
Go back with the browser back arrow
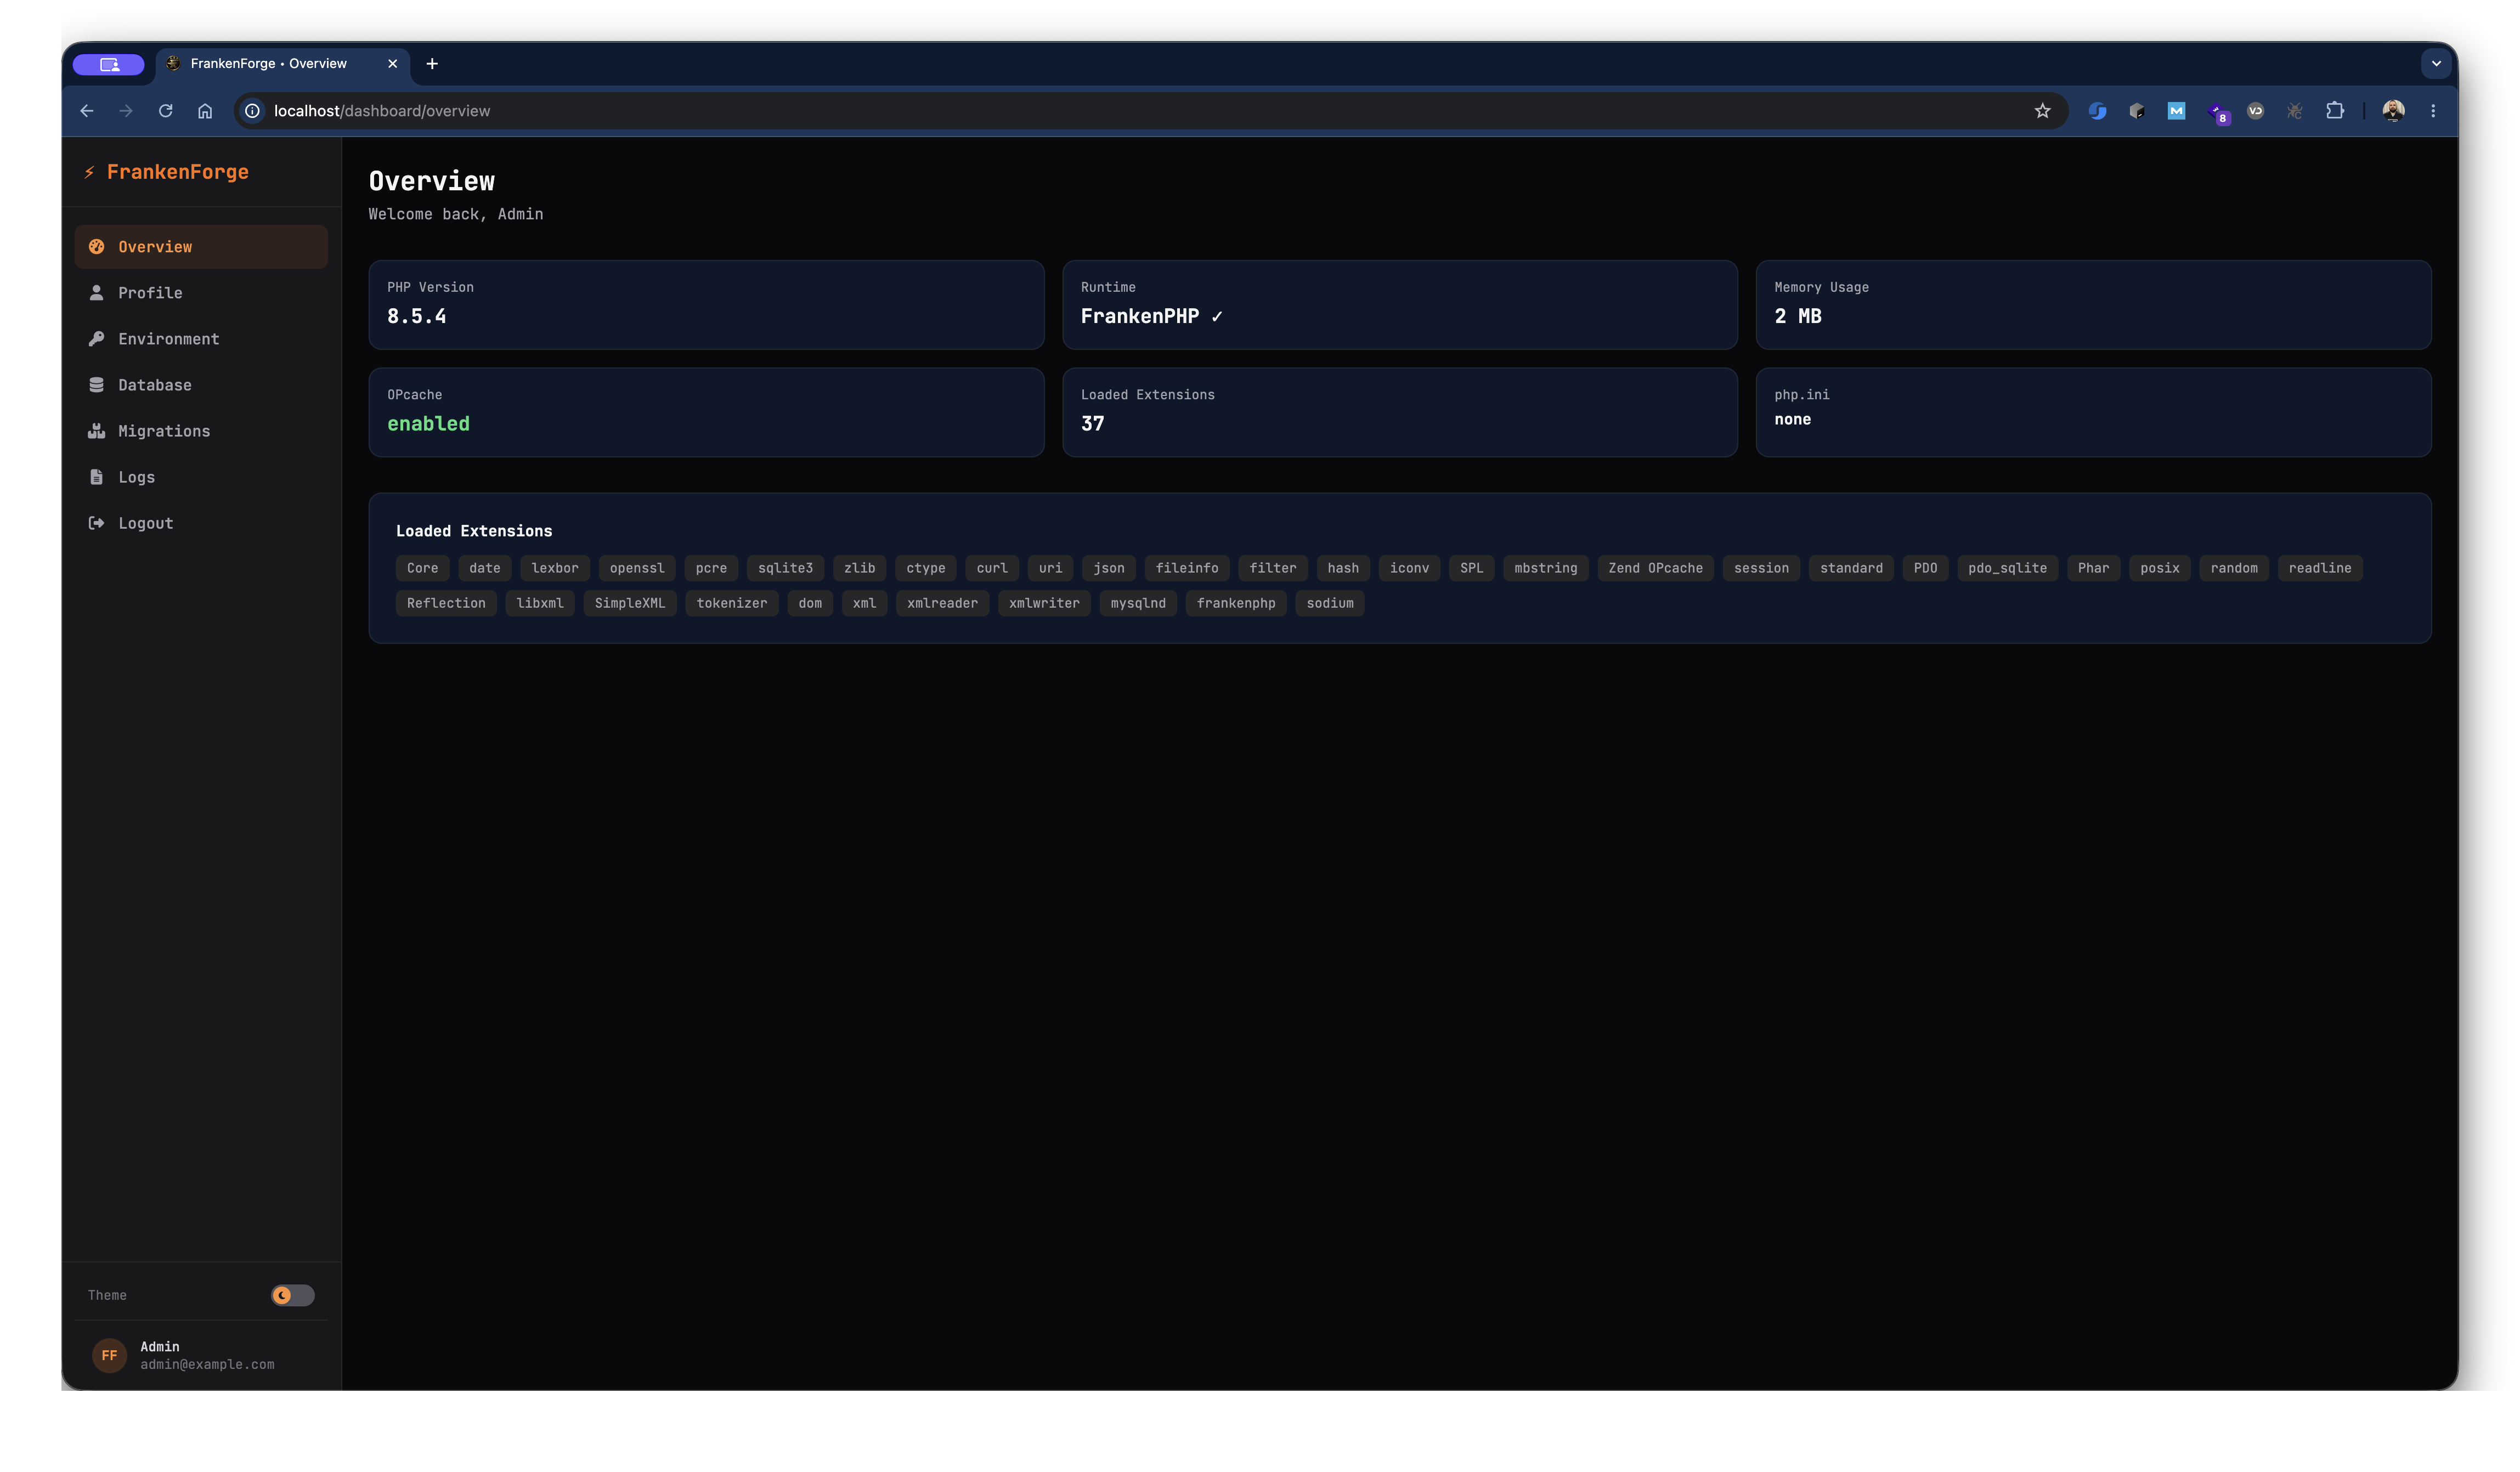[x=87, y=111]
